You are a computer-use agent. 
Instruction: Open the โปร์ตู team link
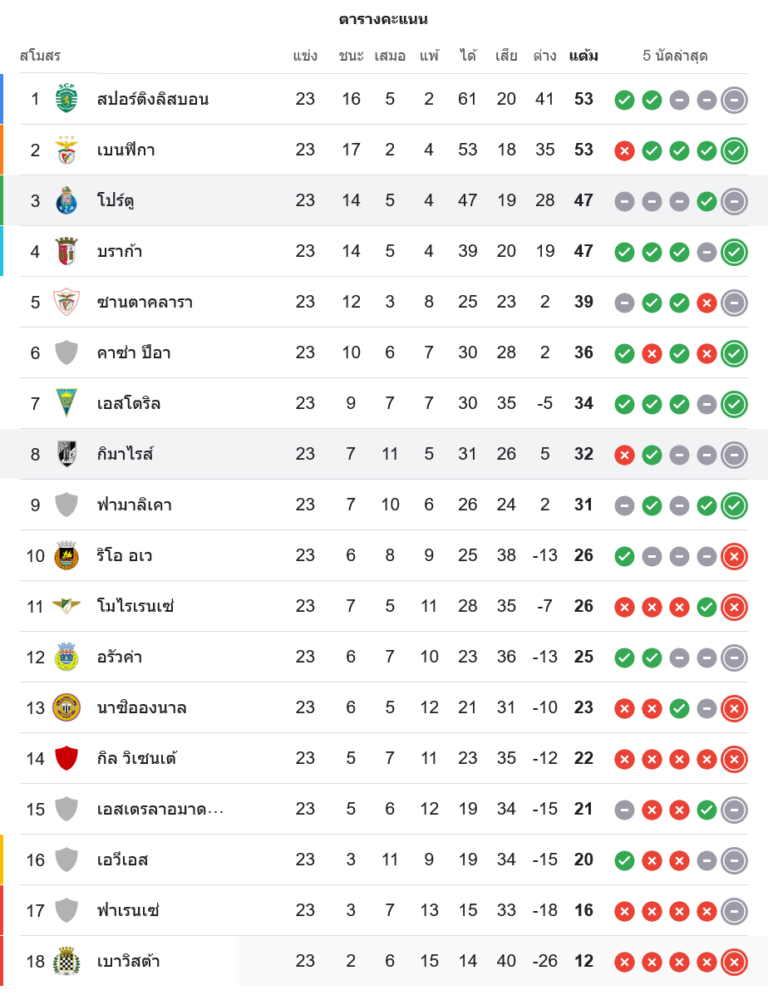[x=116, y=201]
